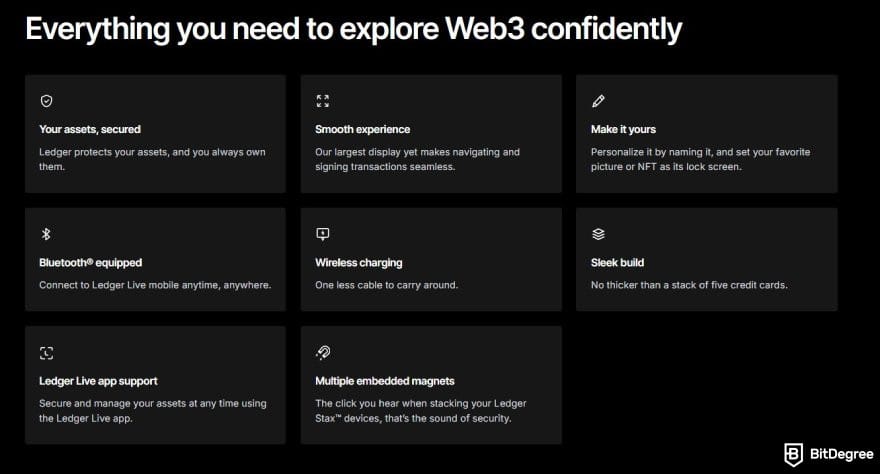Click the BitDegree shield logo icon
The width and height of the screenshot is (880, 474).
pos(794,454)
